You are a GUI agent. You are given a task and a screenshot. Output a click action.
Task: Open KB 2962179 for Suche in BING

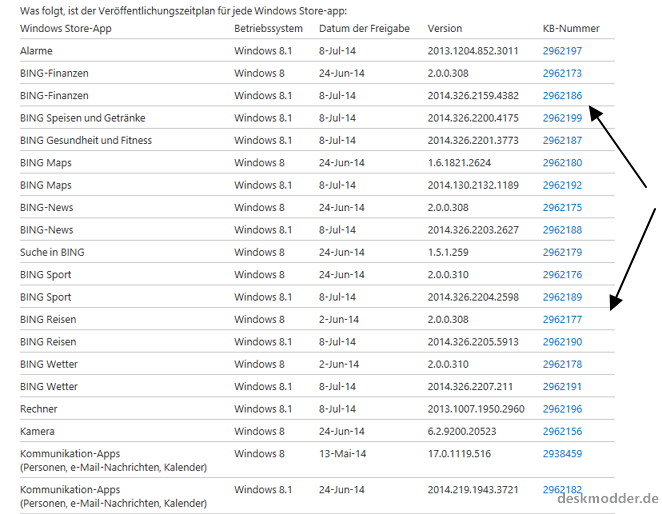[x=562, y=252]
